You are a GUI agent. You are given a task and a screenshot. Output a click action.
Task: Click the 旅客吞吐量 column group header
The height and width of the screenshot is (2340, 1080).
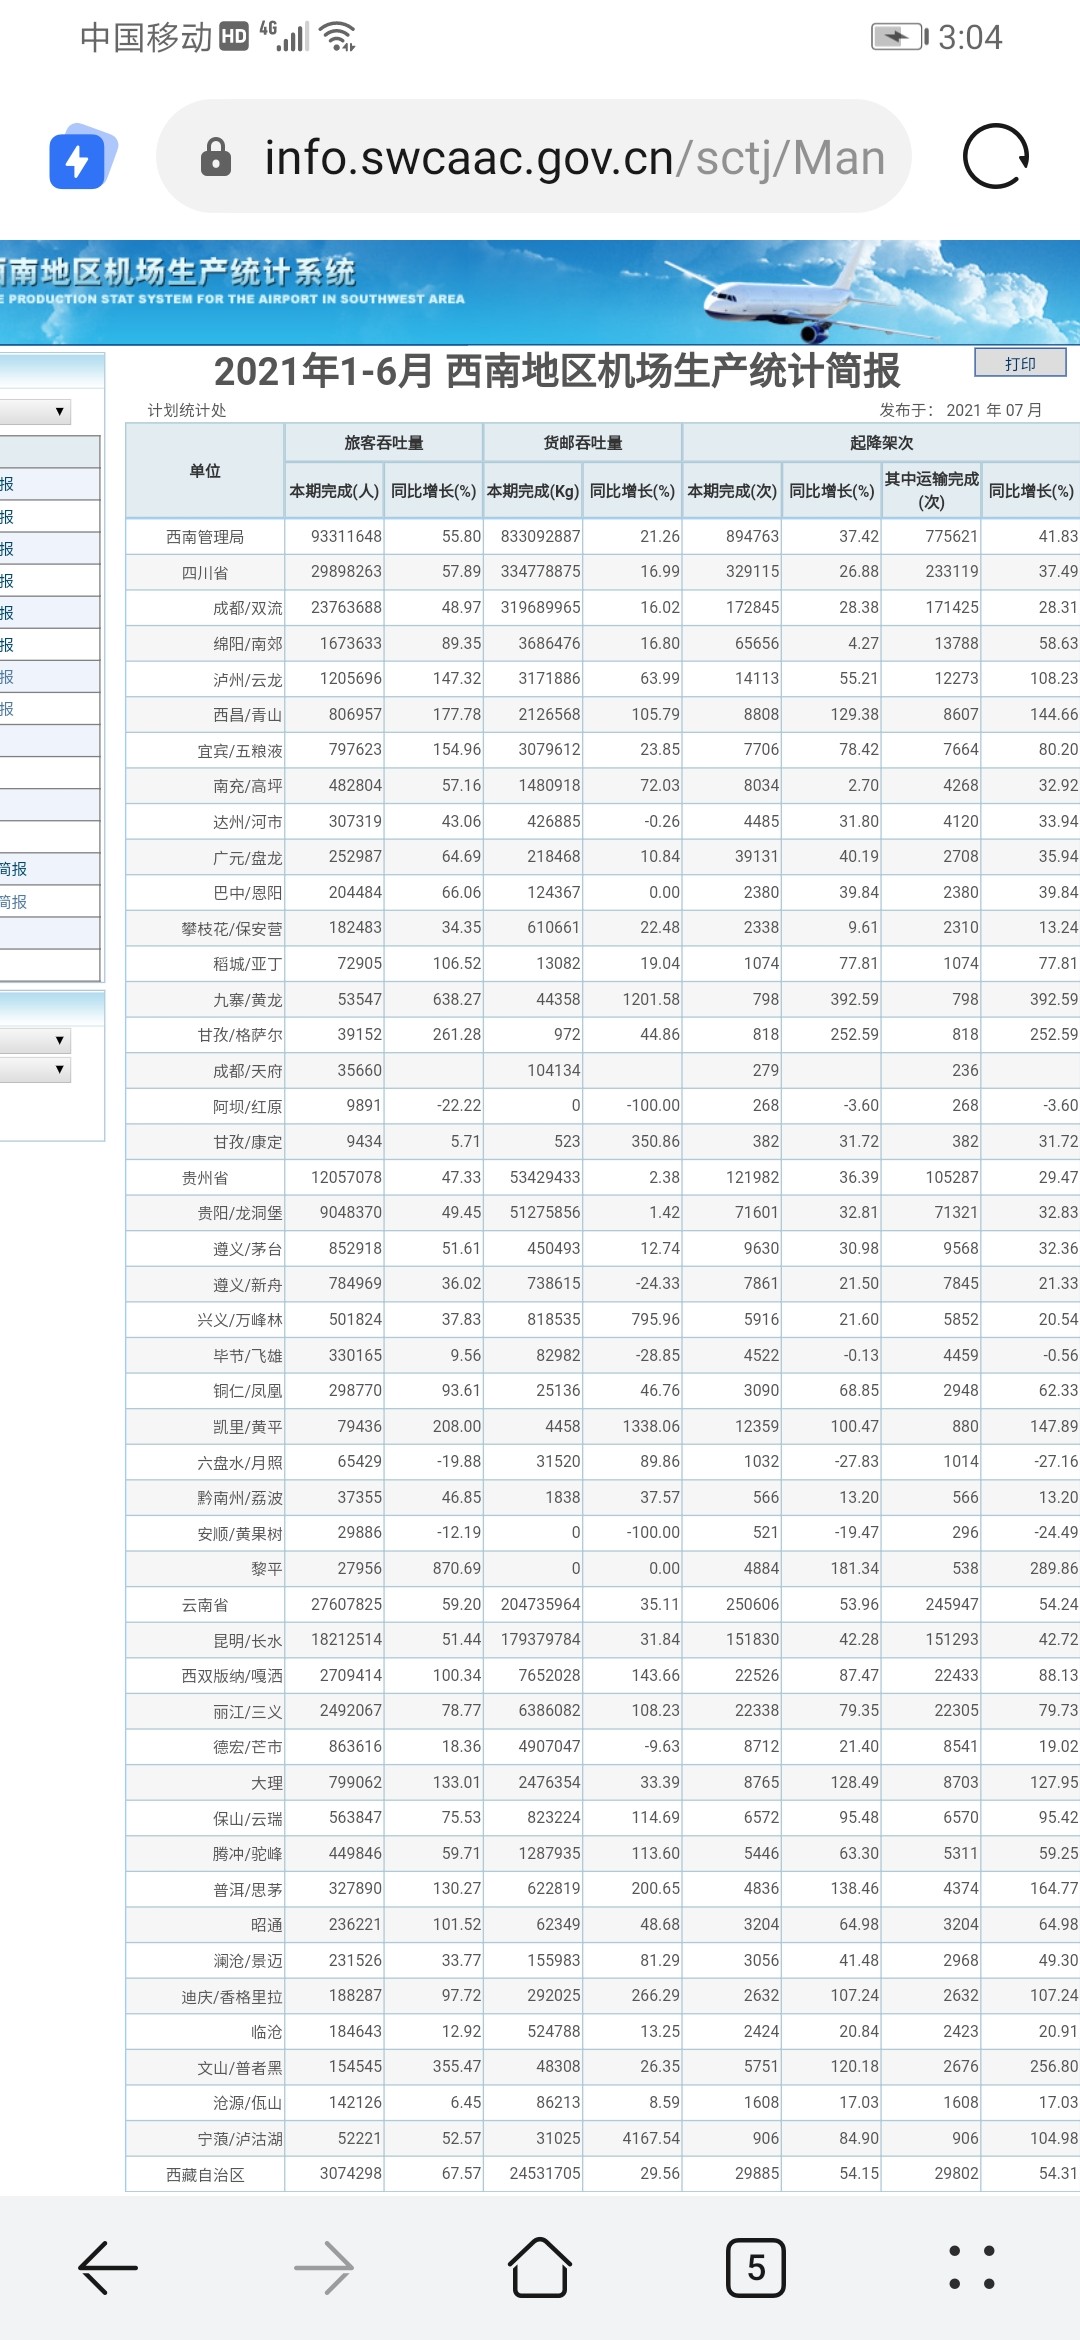tap(384, 443)
